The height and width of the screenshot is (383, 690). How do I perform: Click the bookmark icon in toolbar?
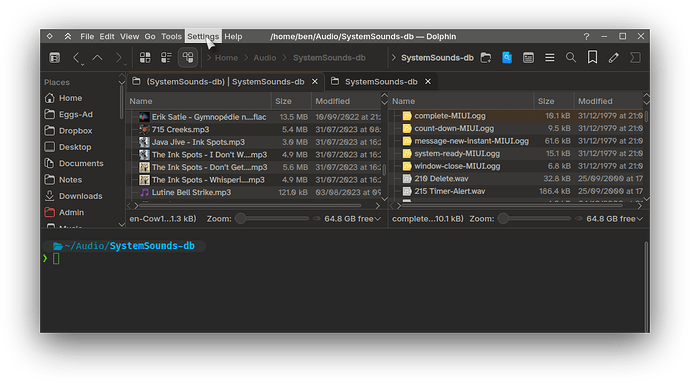592,58
